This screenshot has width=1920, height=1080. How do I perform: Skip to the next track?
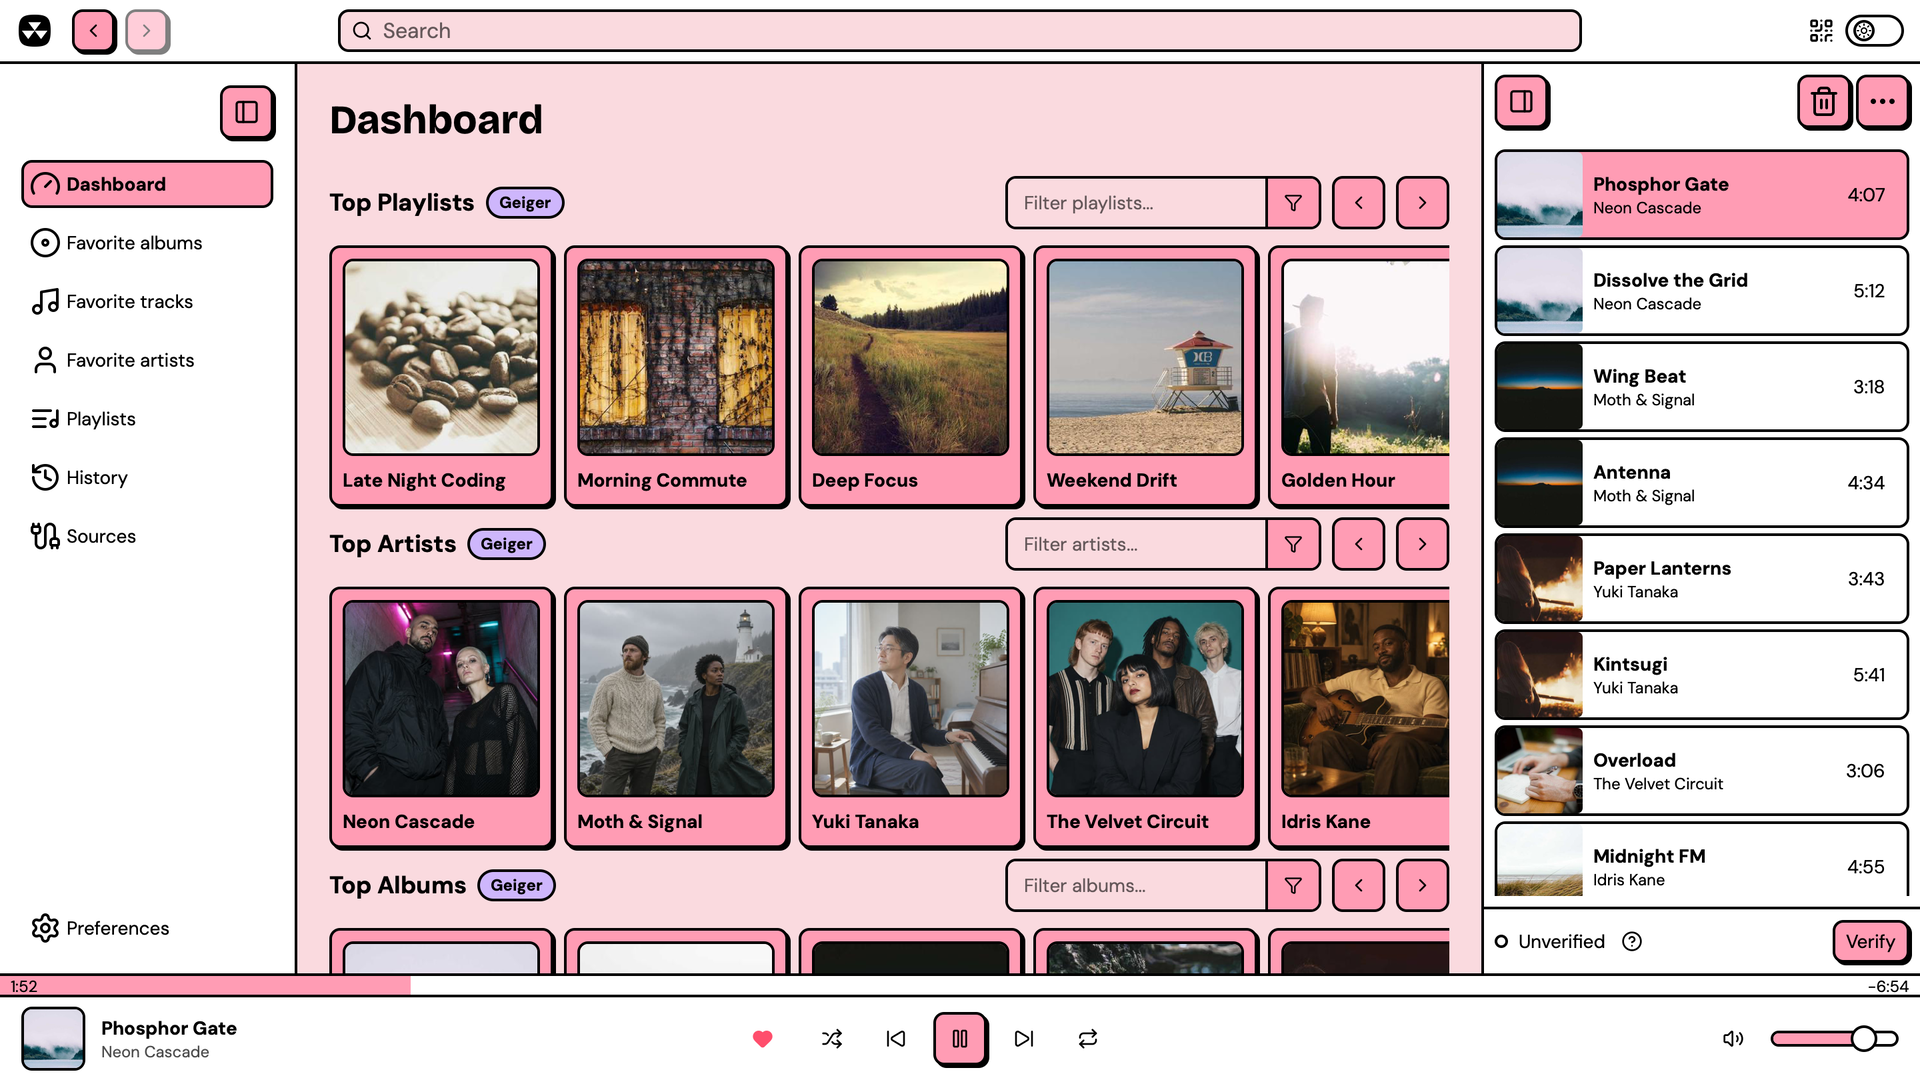1024,1039
